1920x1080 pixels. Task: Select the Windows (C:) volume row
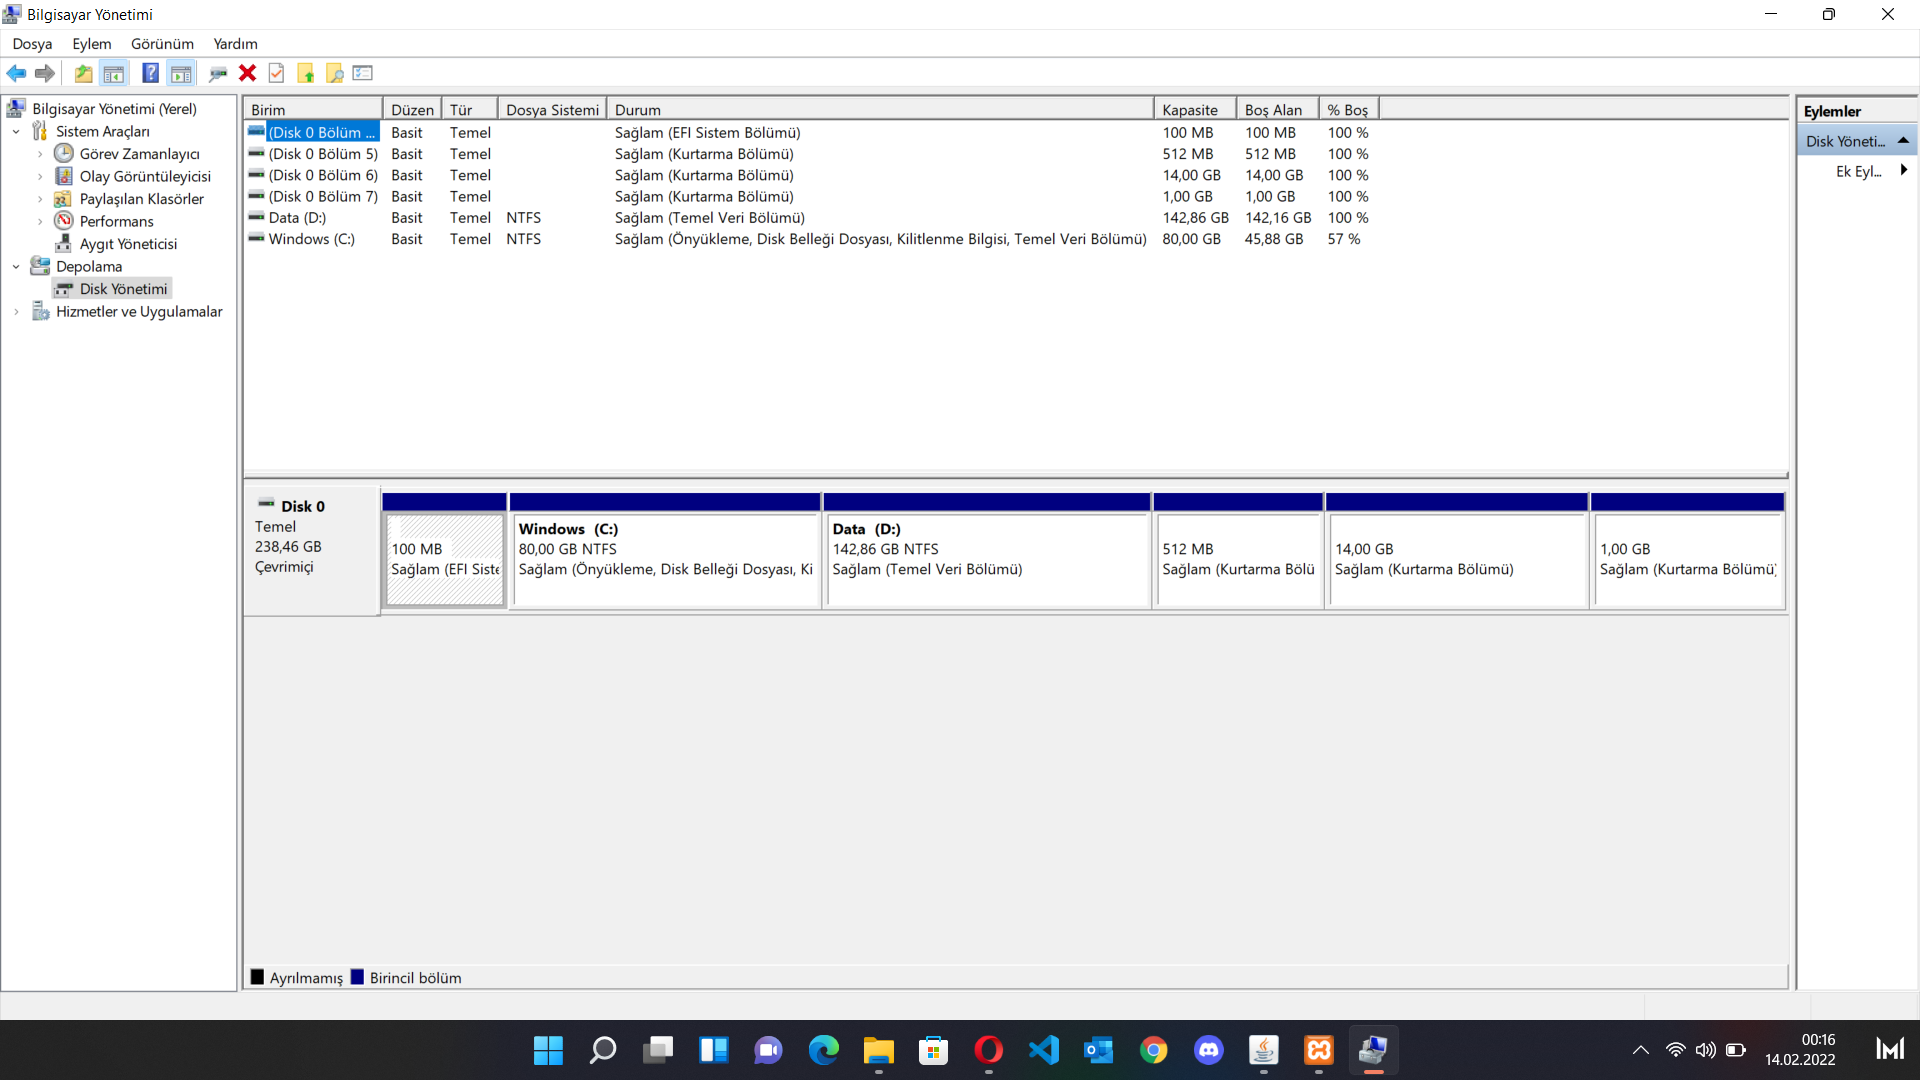[x=810, y=239]
